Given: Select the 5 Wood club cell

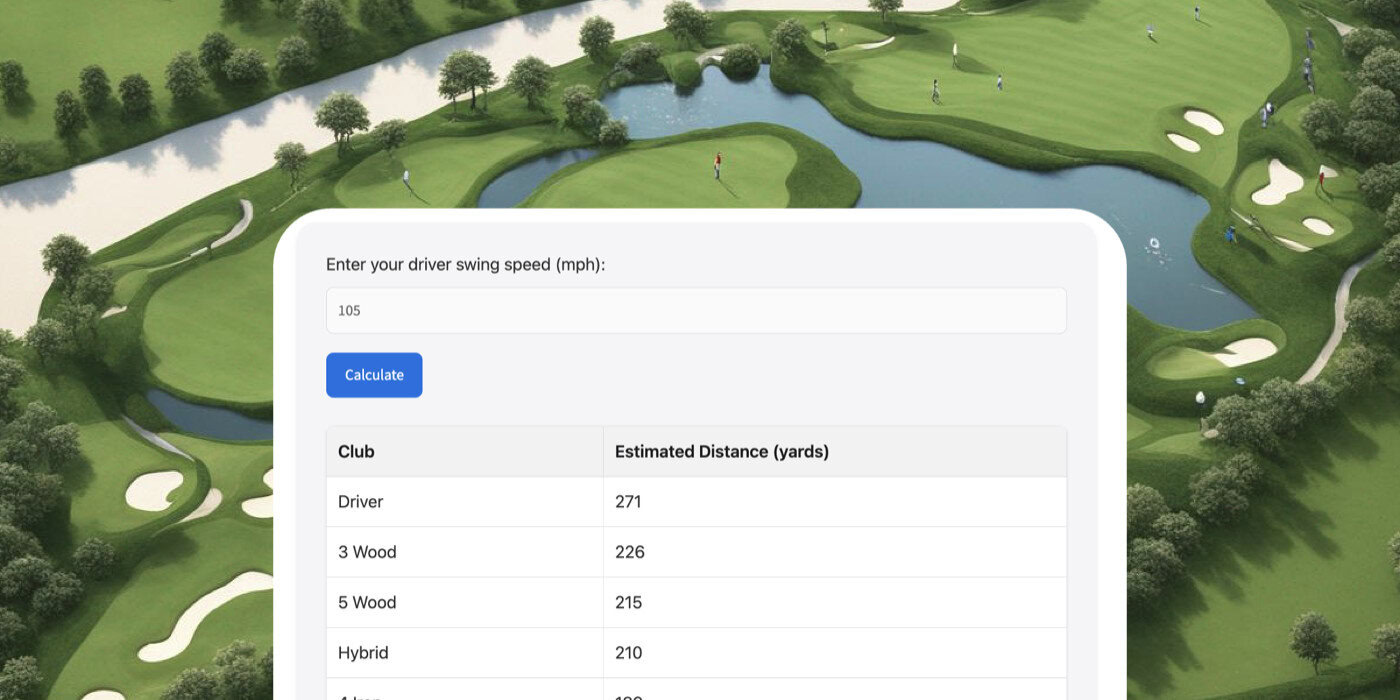Looking at the screenshot, I should pyautogui.click(x=366, y=601).
